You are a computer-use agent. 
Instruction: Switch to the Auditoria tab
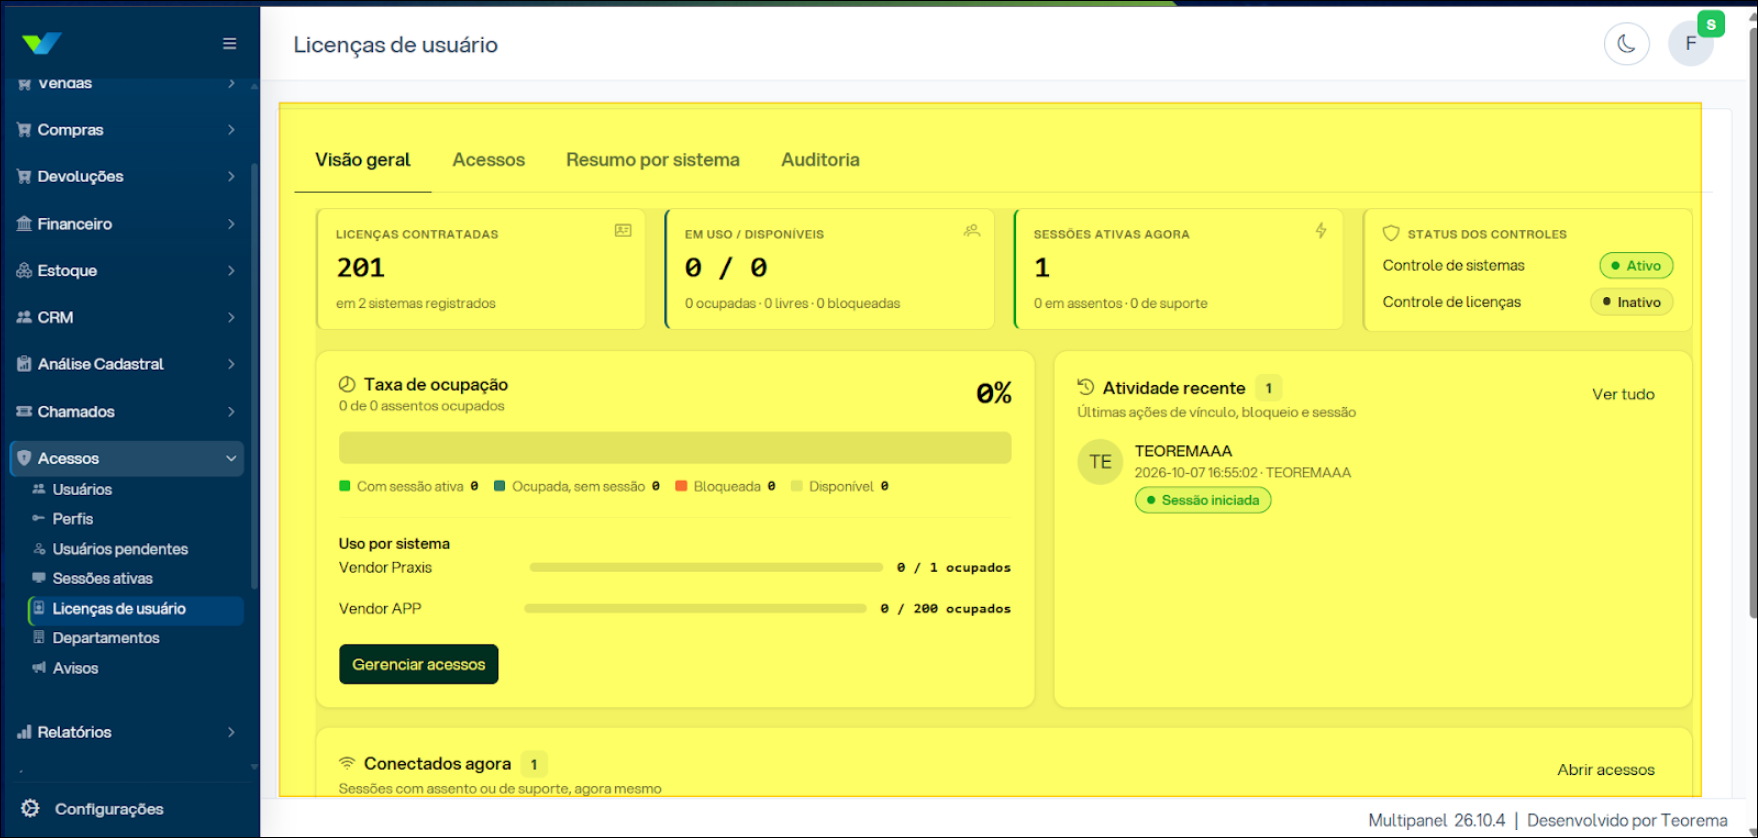point(820,160)
